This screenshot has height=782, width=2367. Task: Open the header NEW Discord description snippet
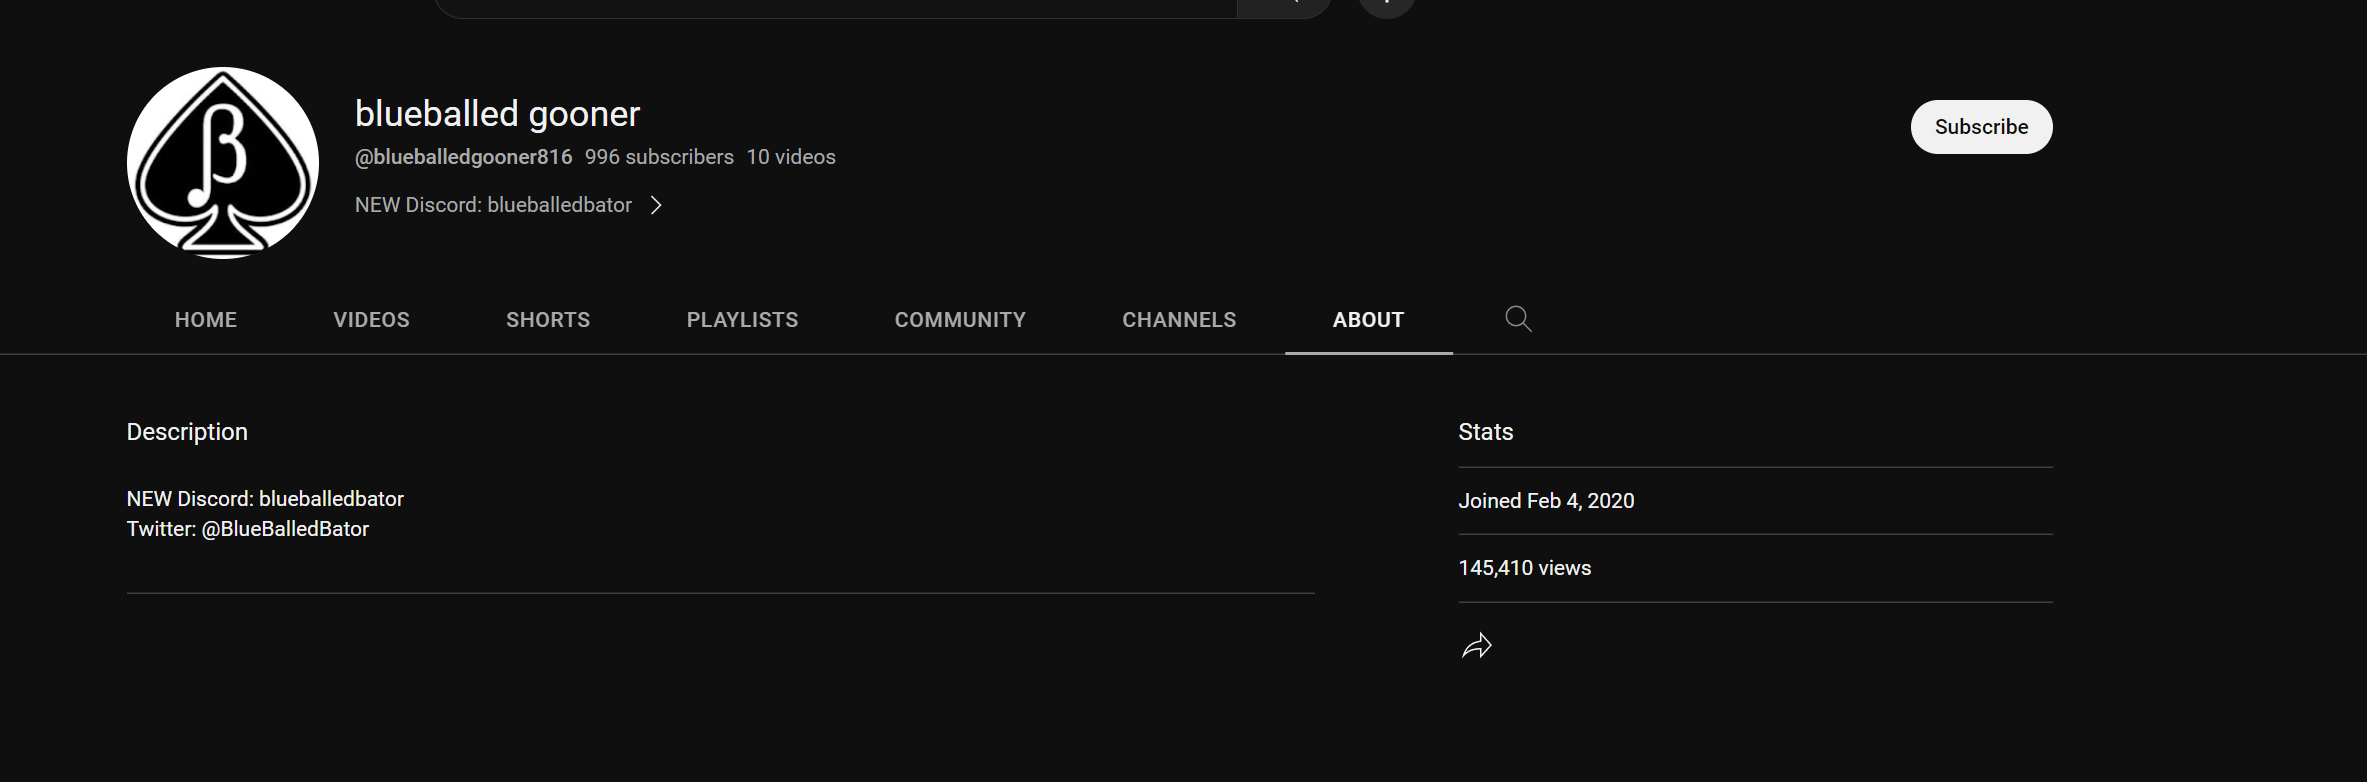[x=493, y=205]
